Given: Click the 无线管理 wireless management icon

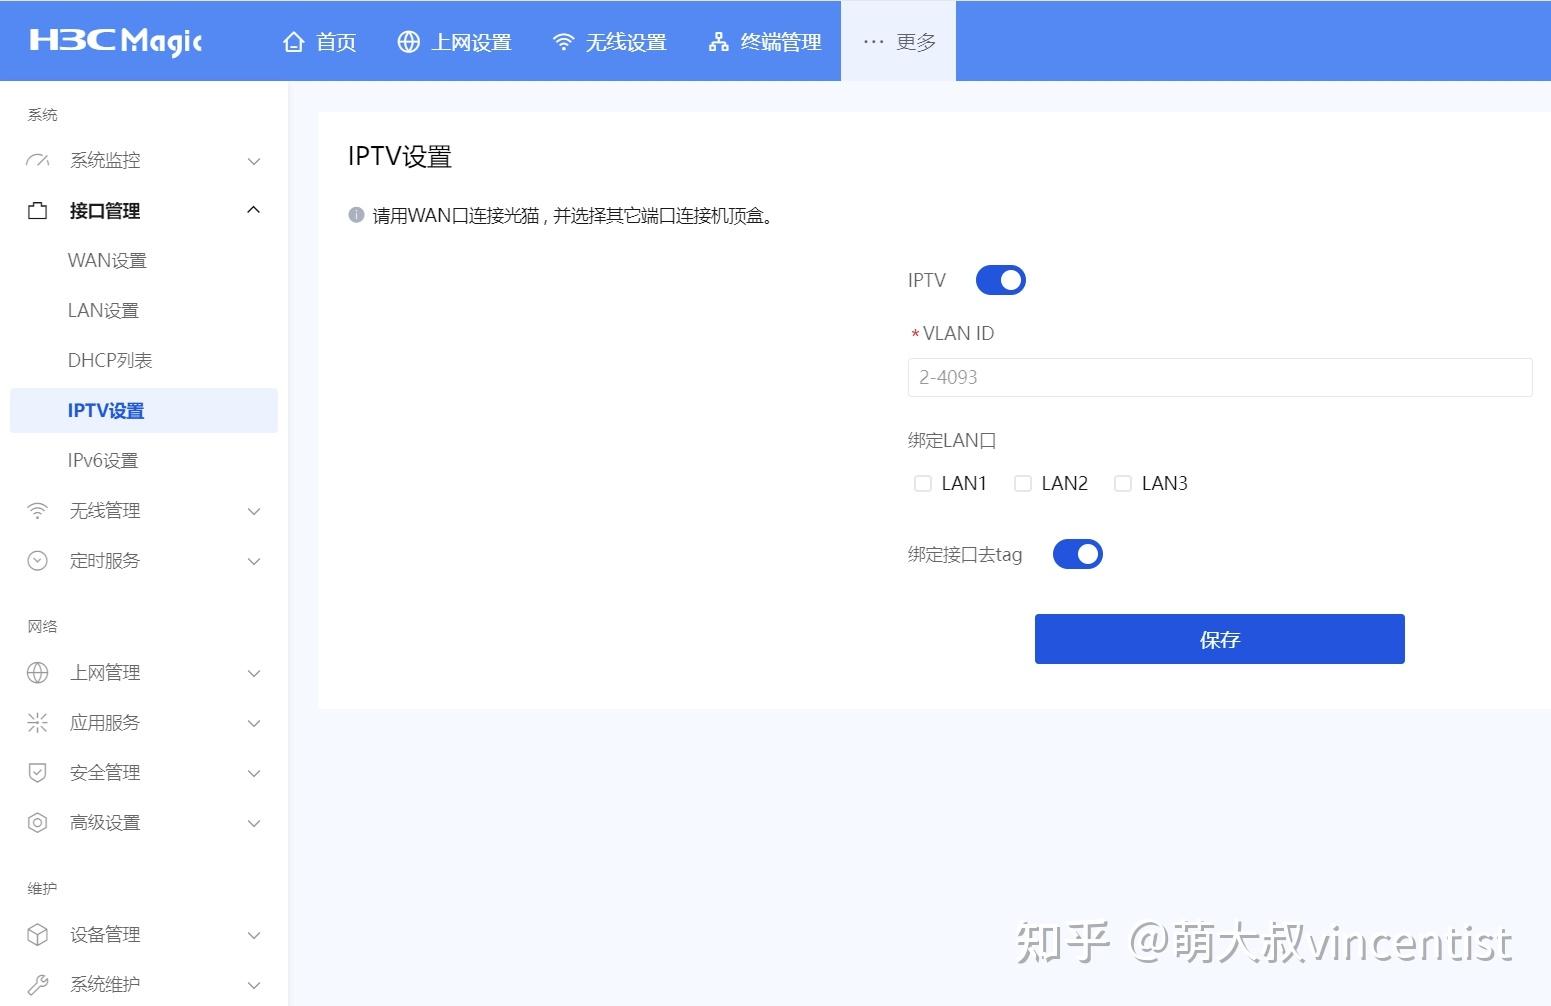Looking at the screenshot, I should click(37, 510).
